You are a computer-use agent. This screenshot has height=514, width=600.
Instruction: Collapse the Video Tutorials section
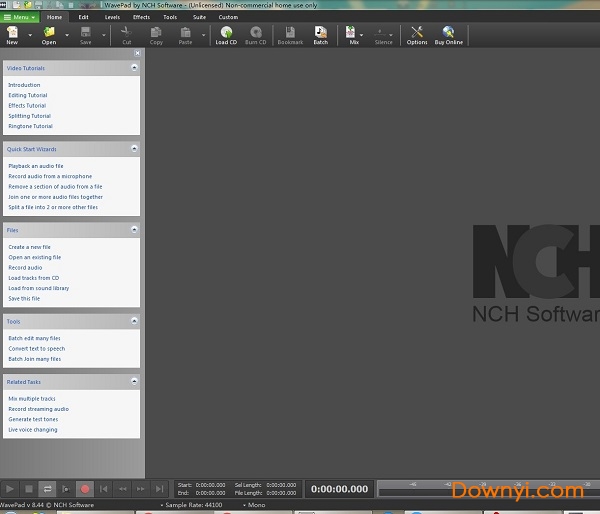(x=134, y=68)
